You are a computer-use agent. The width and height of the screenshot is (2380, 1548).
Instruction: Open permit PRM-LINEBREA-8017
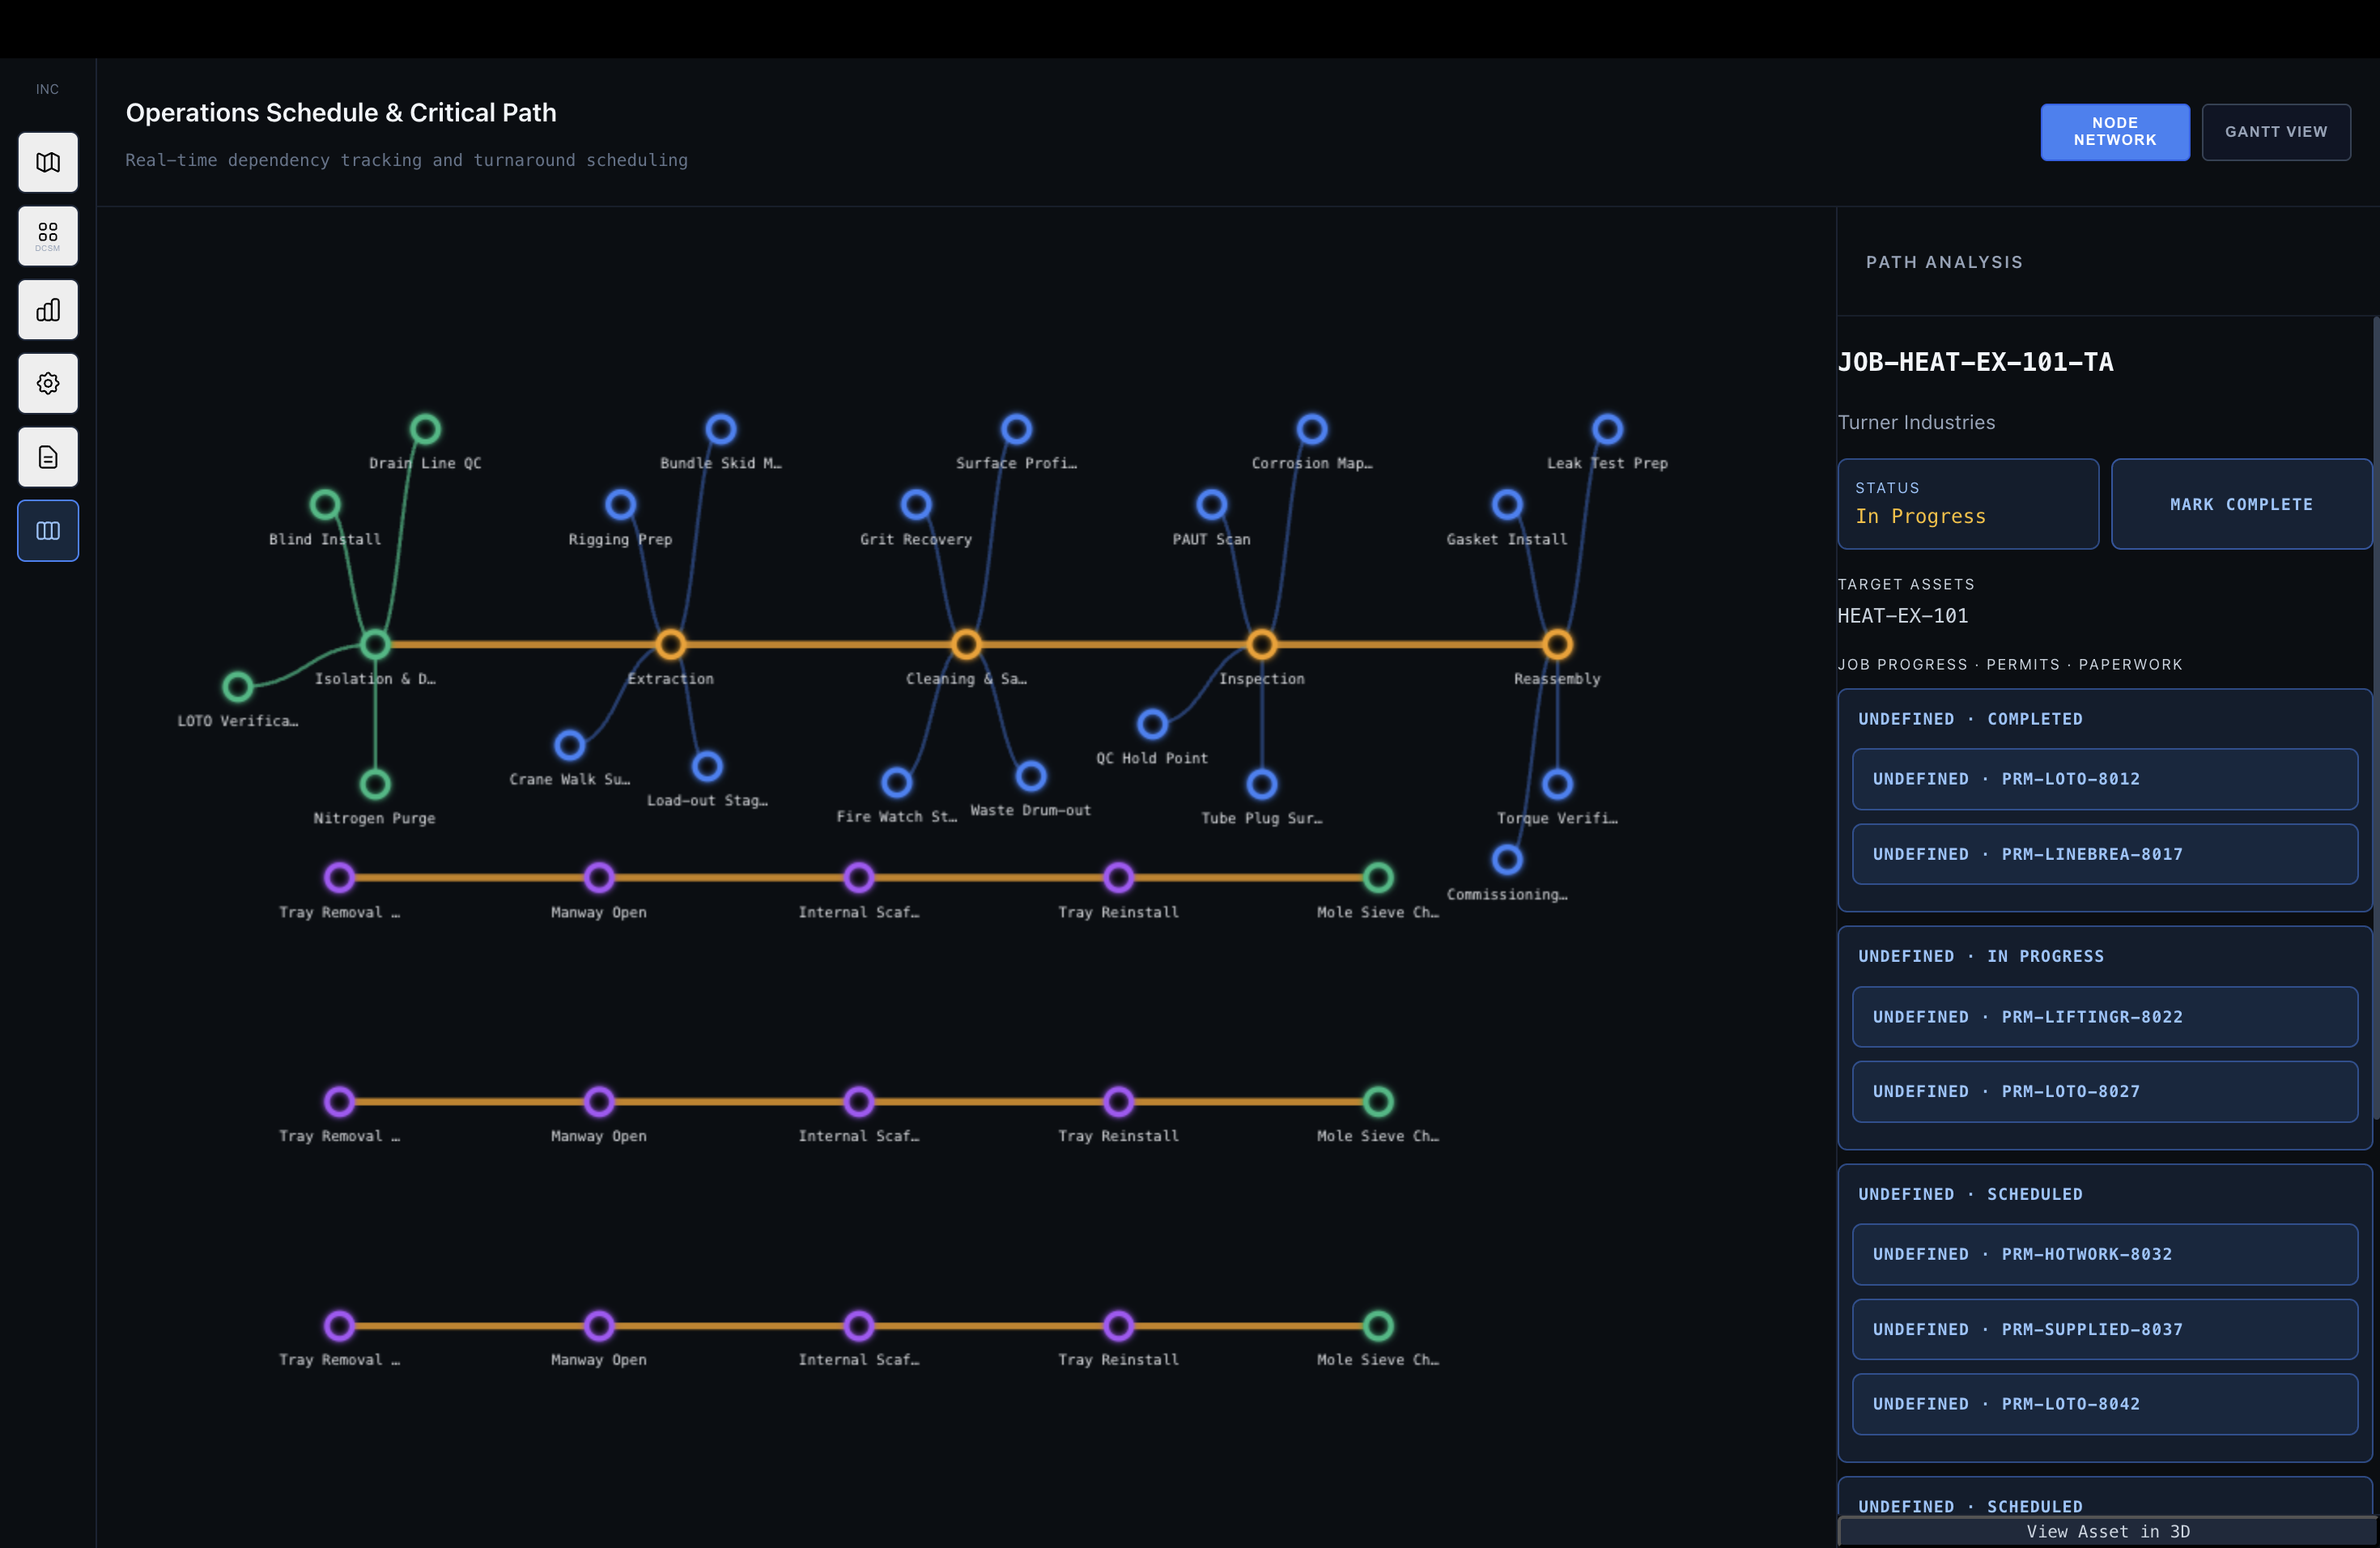click(2105, 854)
